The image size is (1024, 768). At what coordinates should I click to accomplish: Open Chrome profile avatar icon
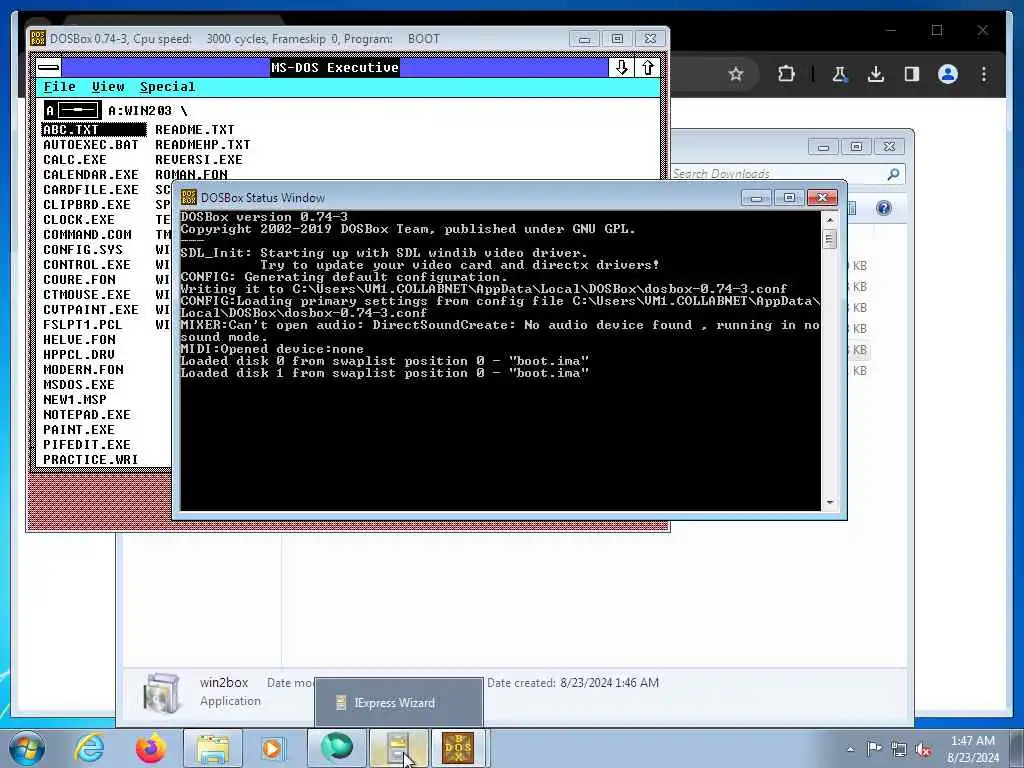point(948,74)
